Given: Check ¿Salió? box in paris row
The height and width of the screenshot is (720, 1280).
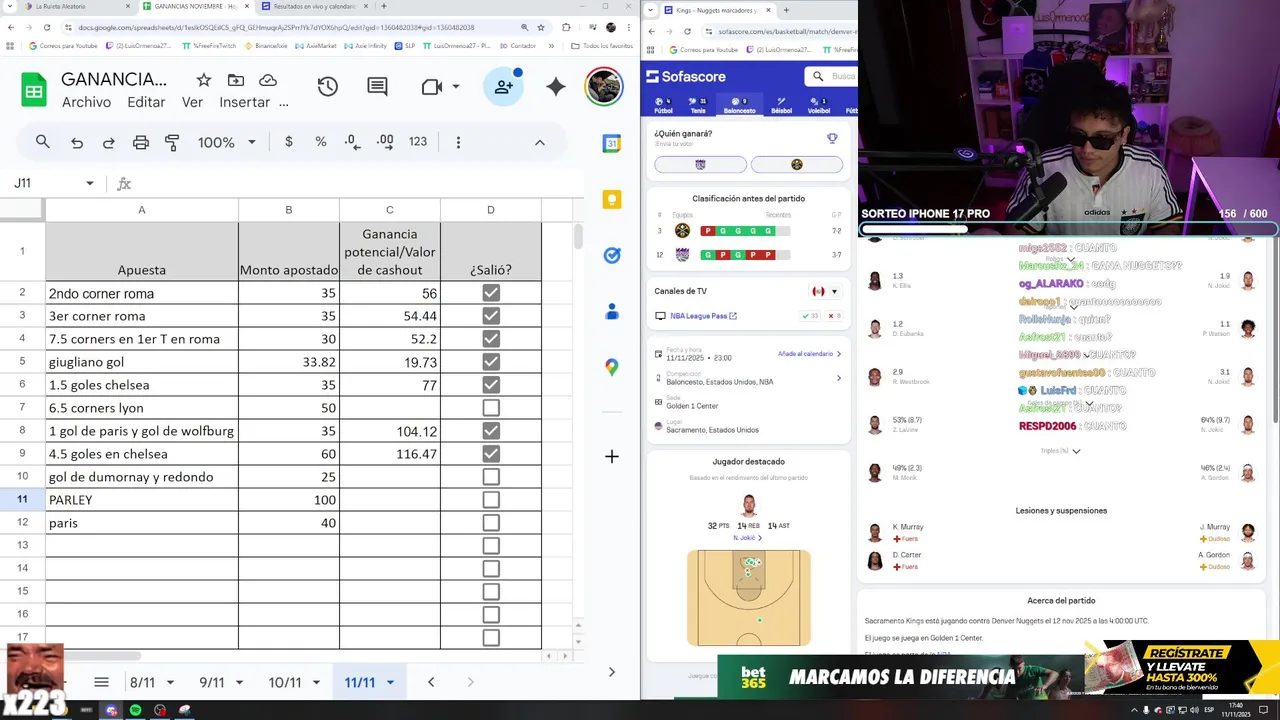Looking at the screenshot, I should tap(491, 523).
